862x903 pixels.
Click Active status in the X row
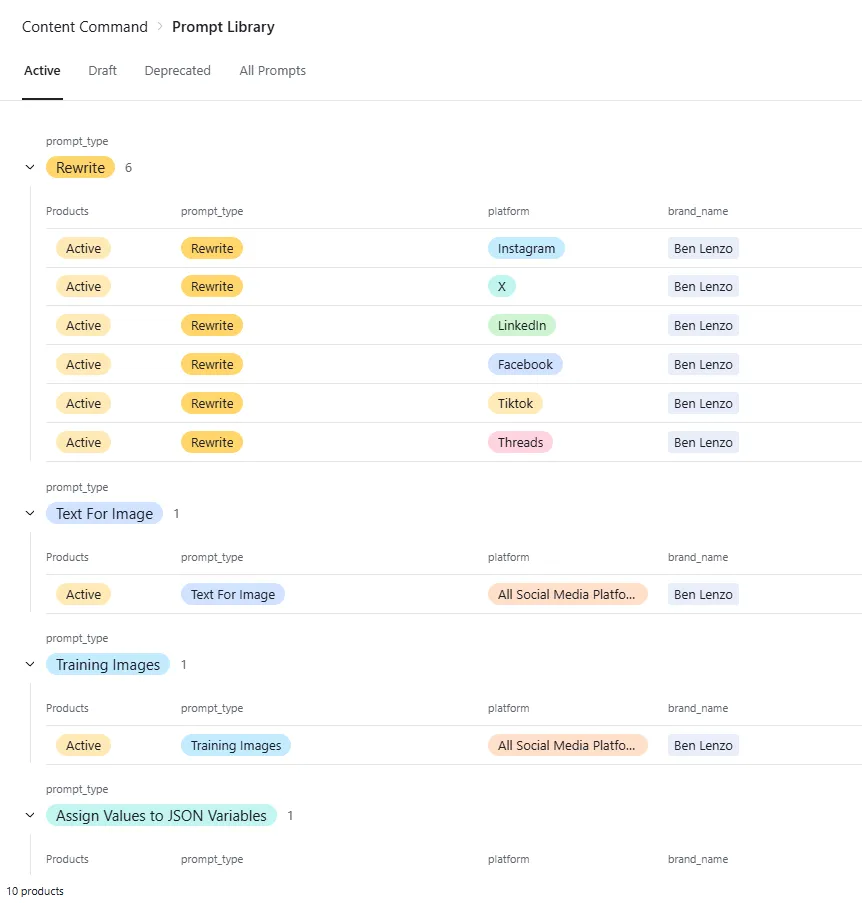83,286
